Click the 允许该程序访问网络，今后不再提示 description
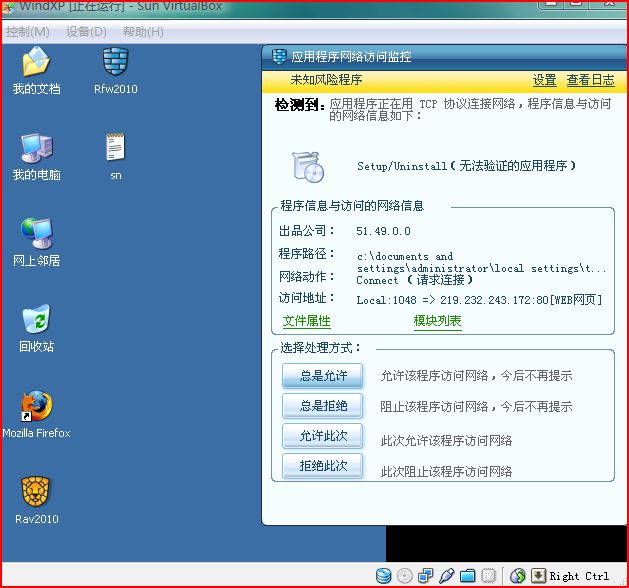Screen dimensions: 629x588 476,376
